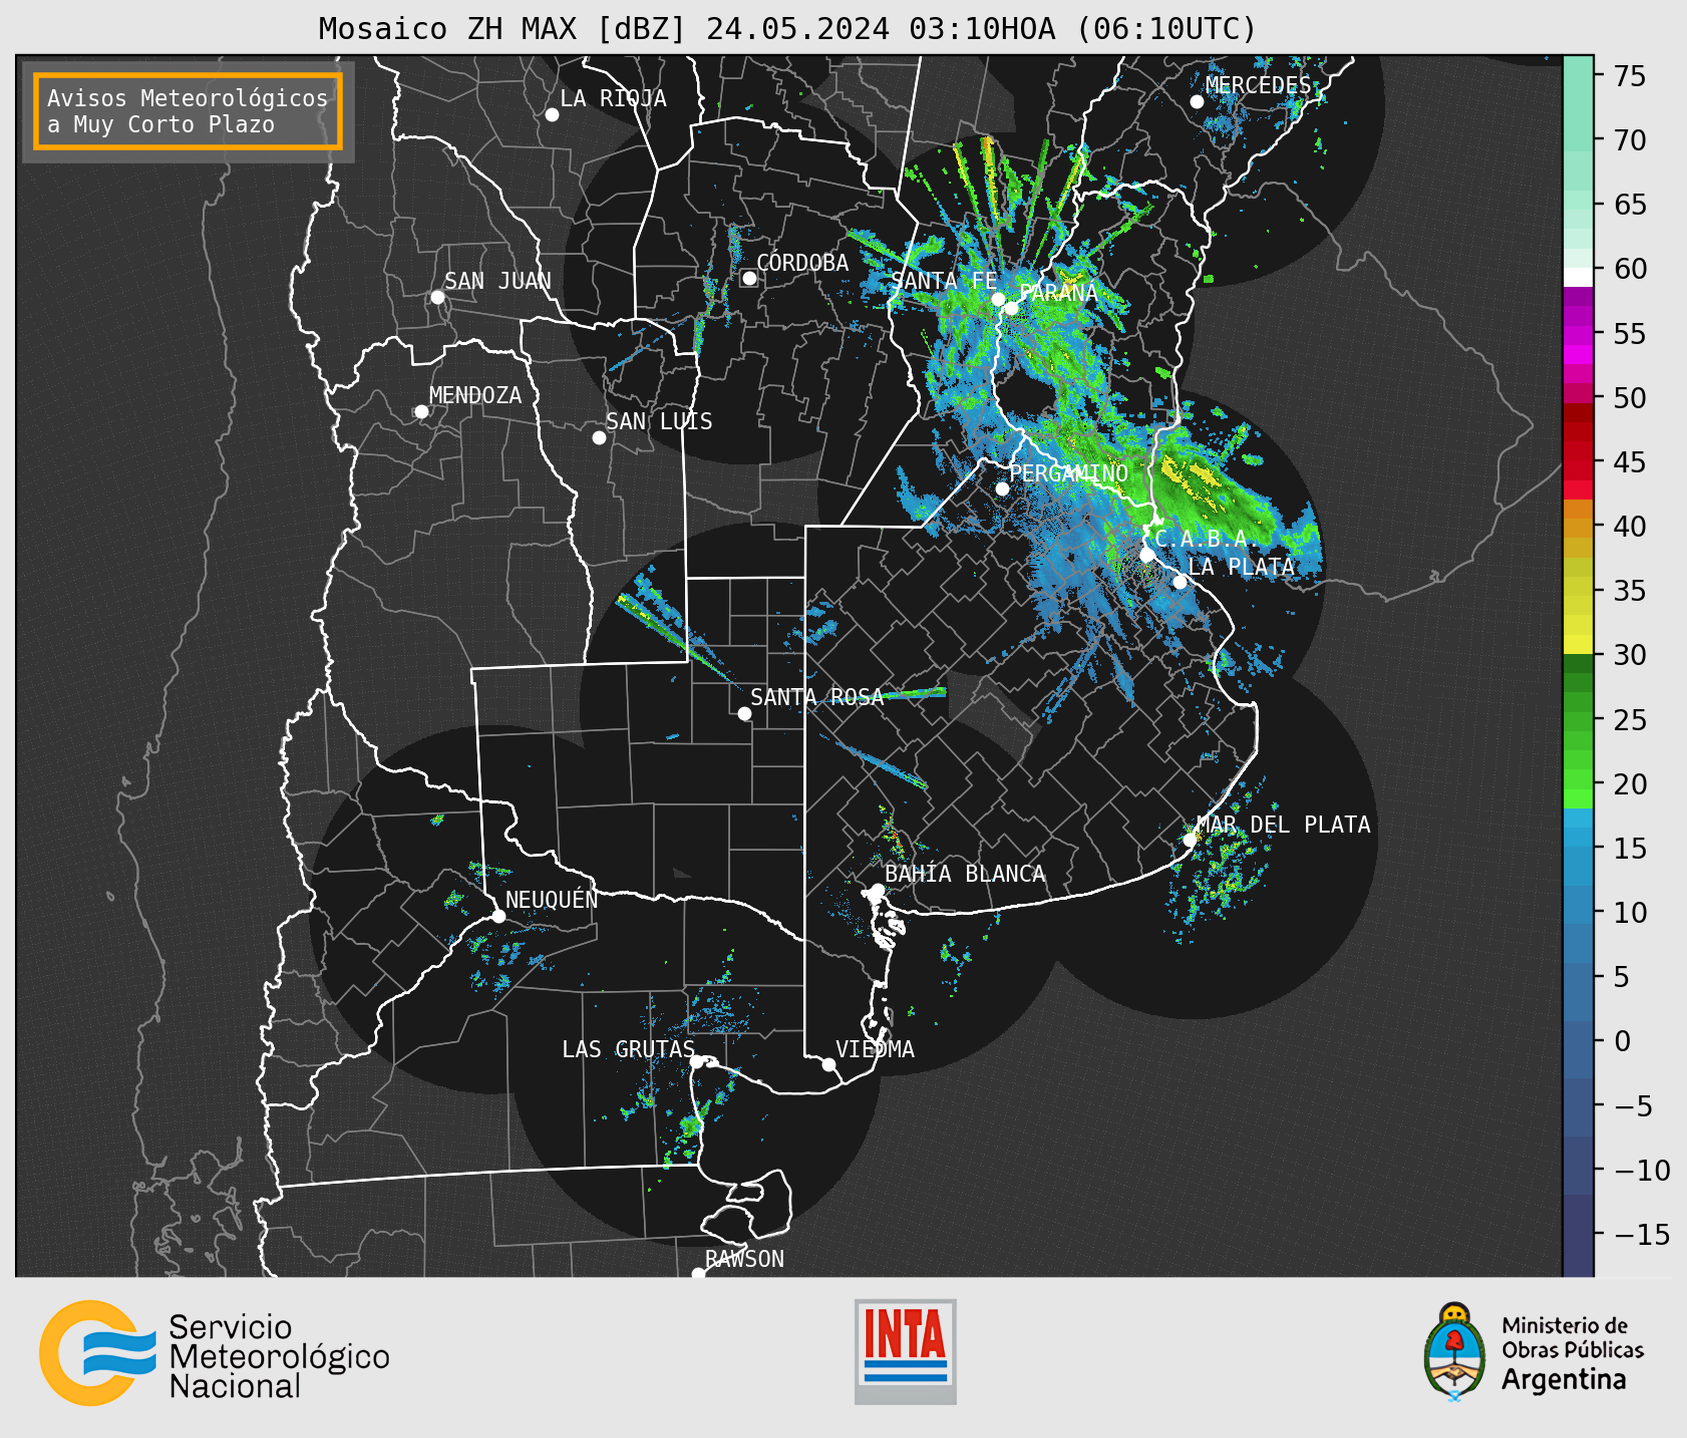Click the PERGAMINO city marker dot
The height and width of the screenshot is (1438, 1687).
[x=1002, y=489]
